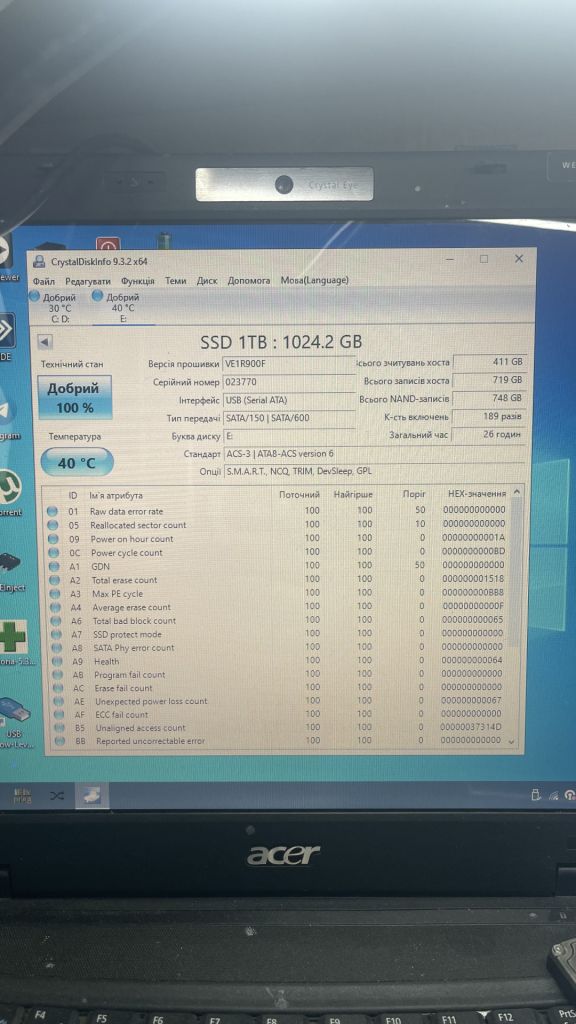The width and height of the screenshot is (576, 1024).
Task: Open the Теми menu
Action: 176,281
